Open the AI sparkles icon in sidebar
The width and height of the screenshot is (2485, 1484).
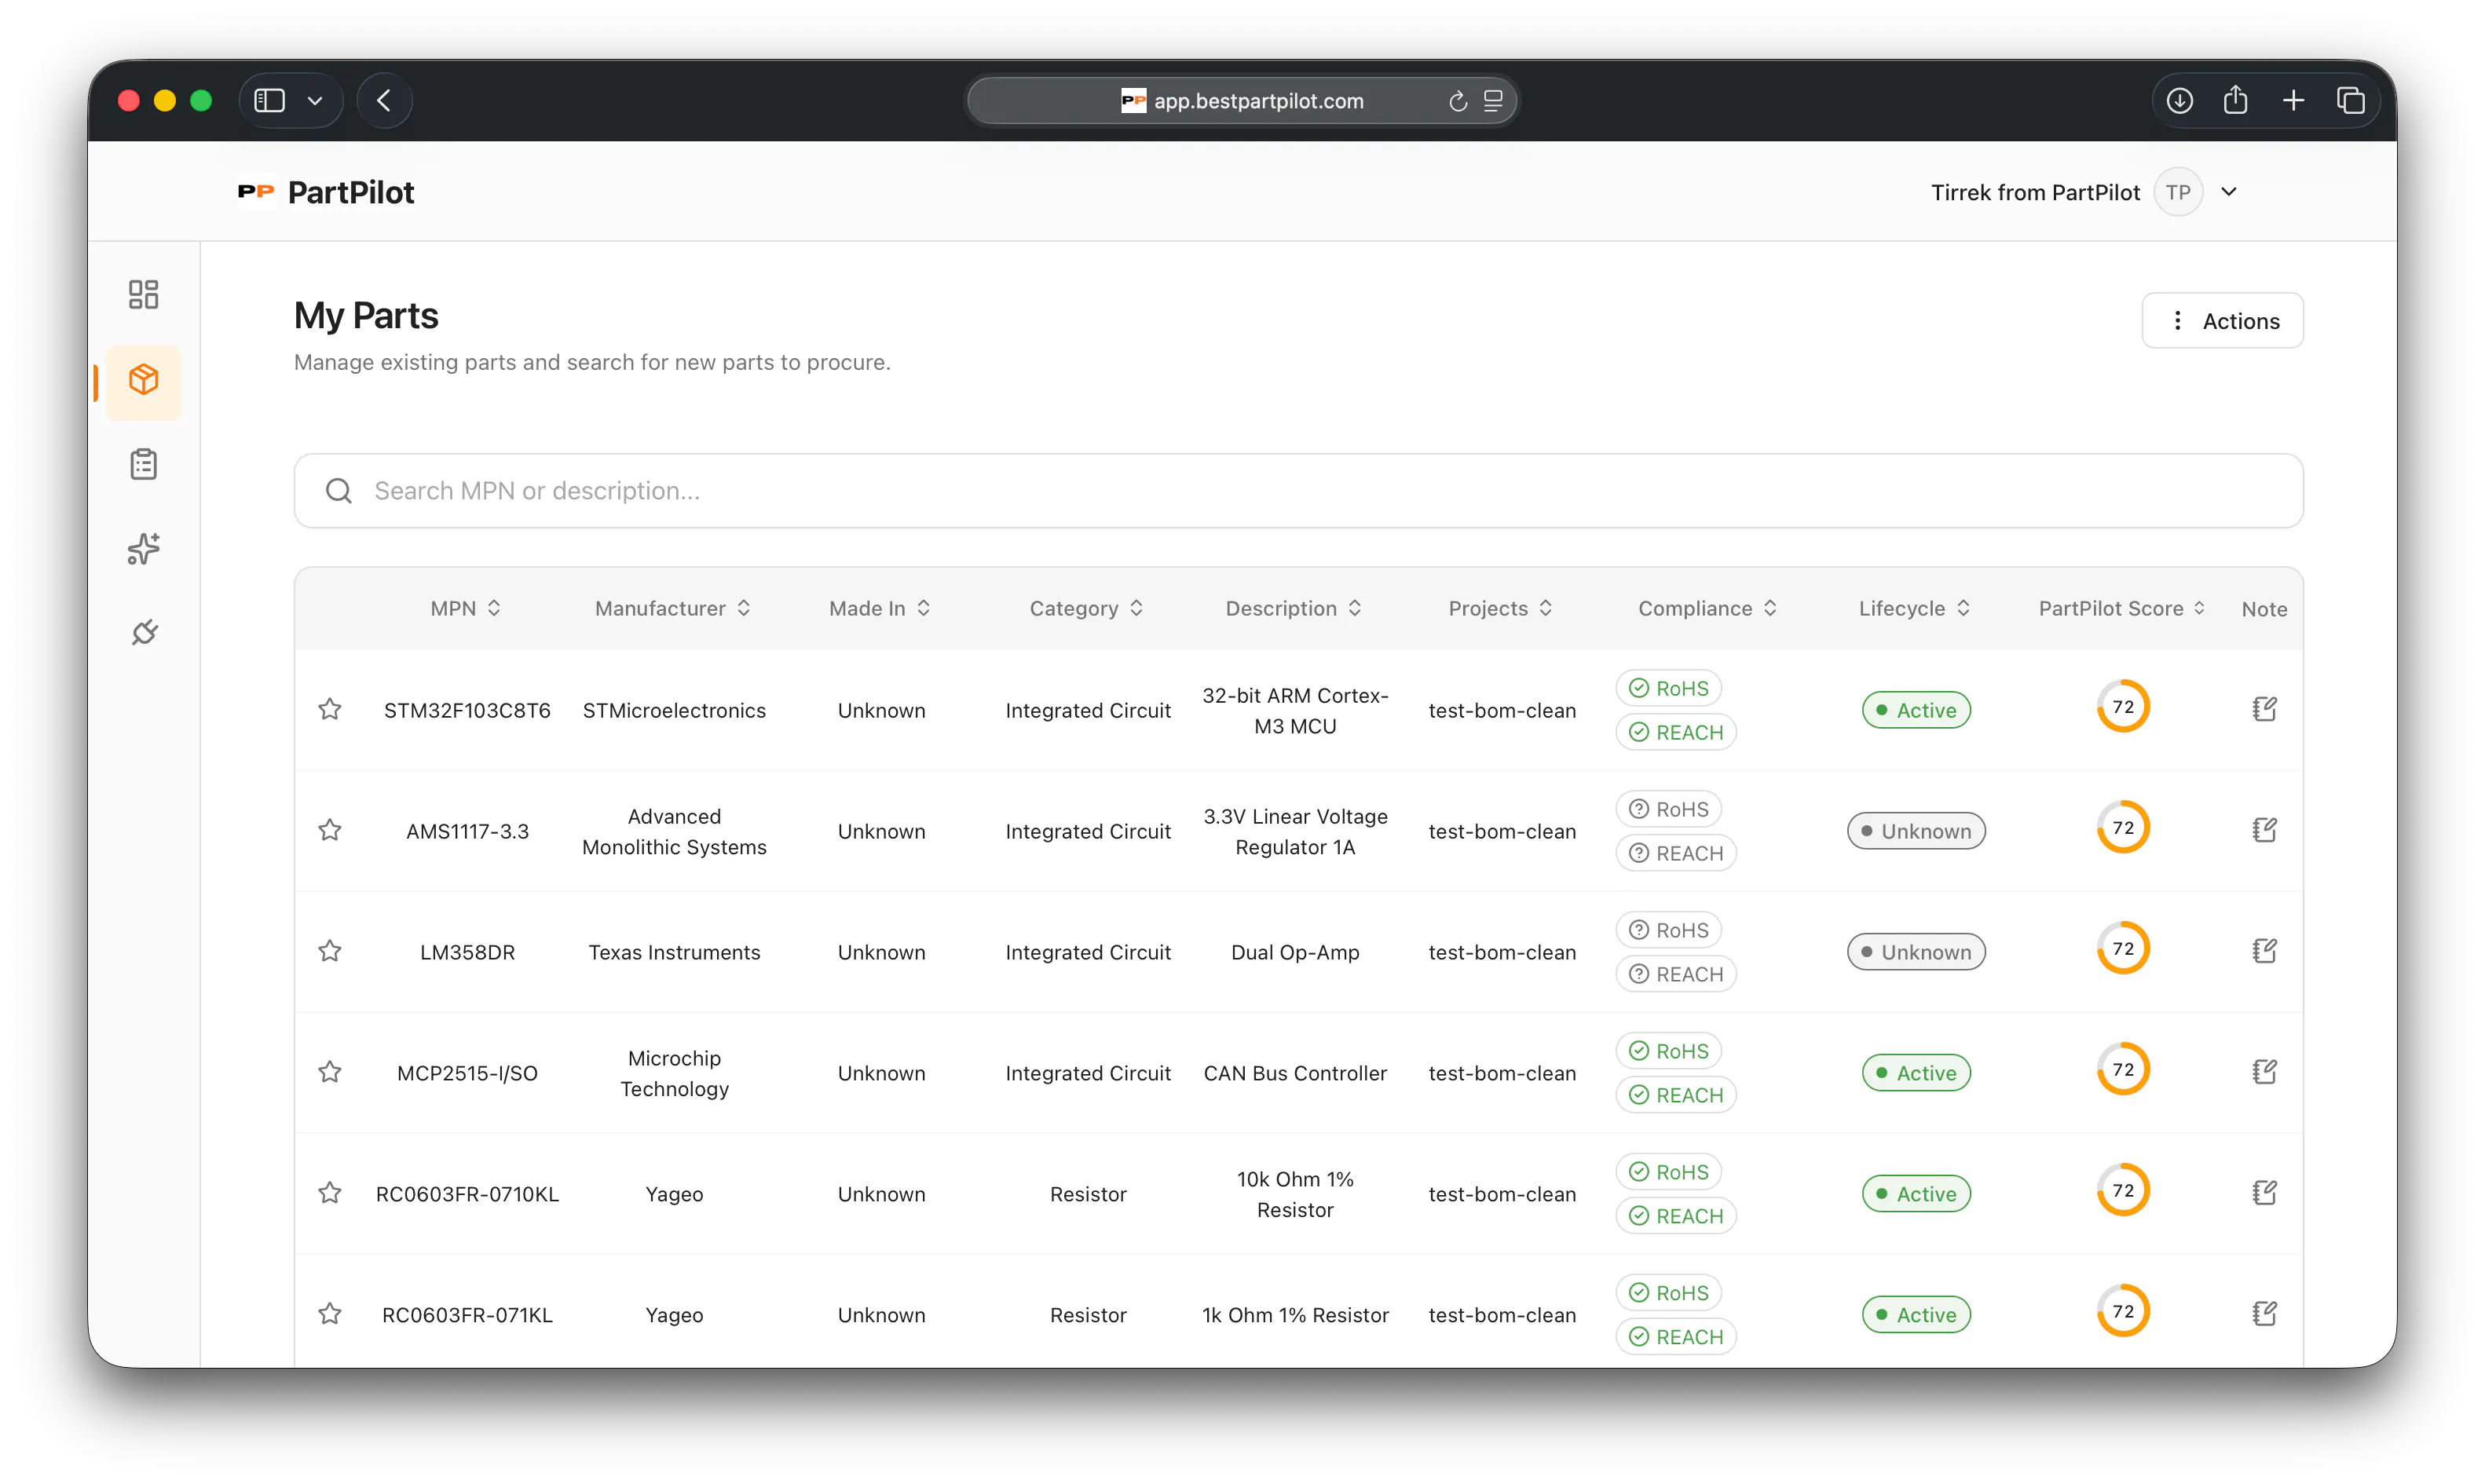pyautogui.click(x=143, y=549)
